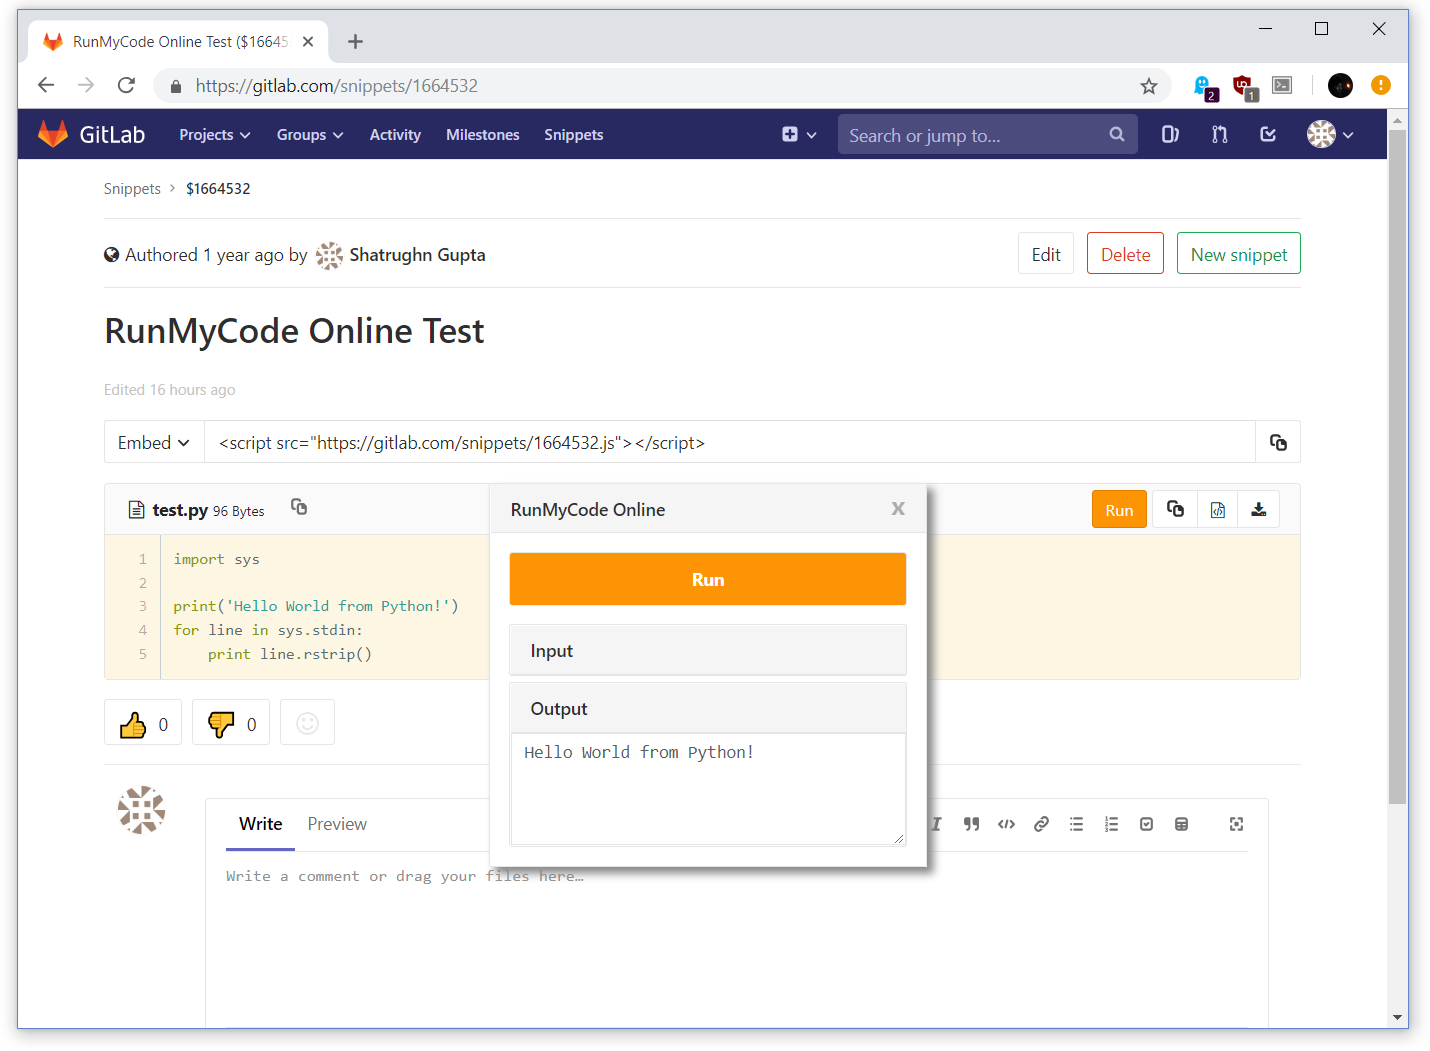The height and width of the screenshot is (1051, 1430).
Task: Click the GitLab fox logo
Action: click(53, 134)
